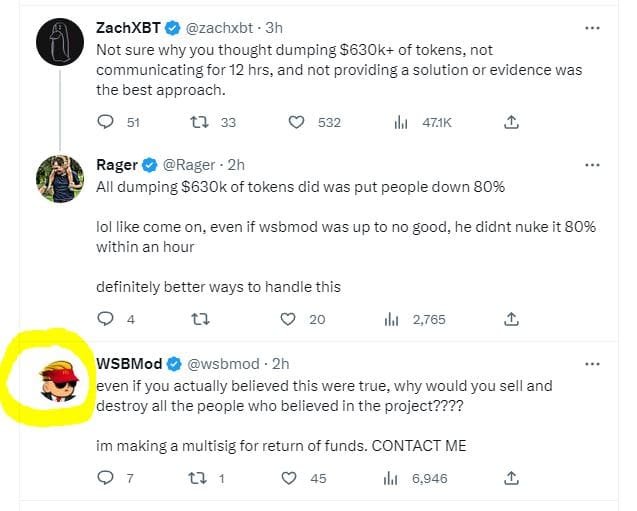This screenshot has width=637, height=511.
Task: Open ZachXBT's profile via display name
Action: point(129,28)
